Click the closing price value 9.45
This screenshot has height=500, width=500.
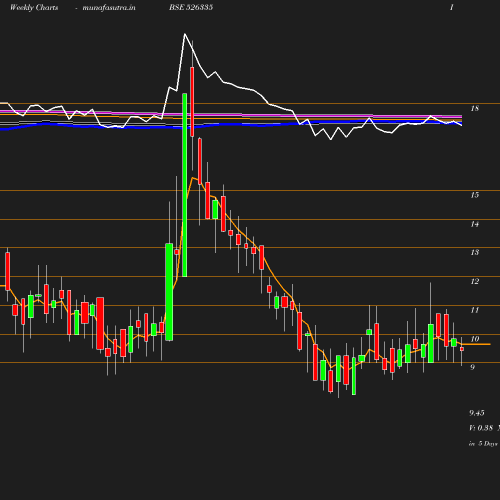point(477,413)
